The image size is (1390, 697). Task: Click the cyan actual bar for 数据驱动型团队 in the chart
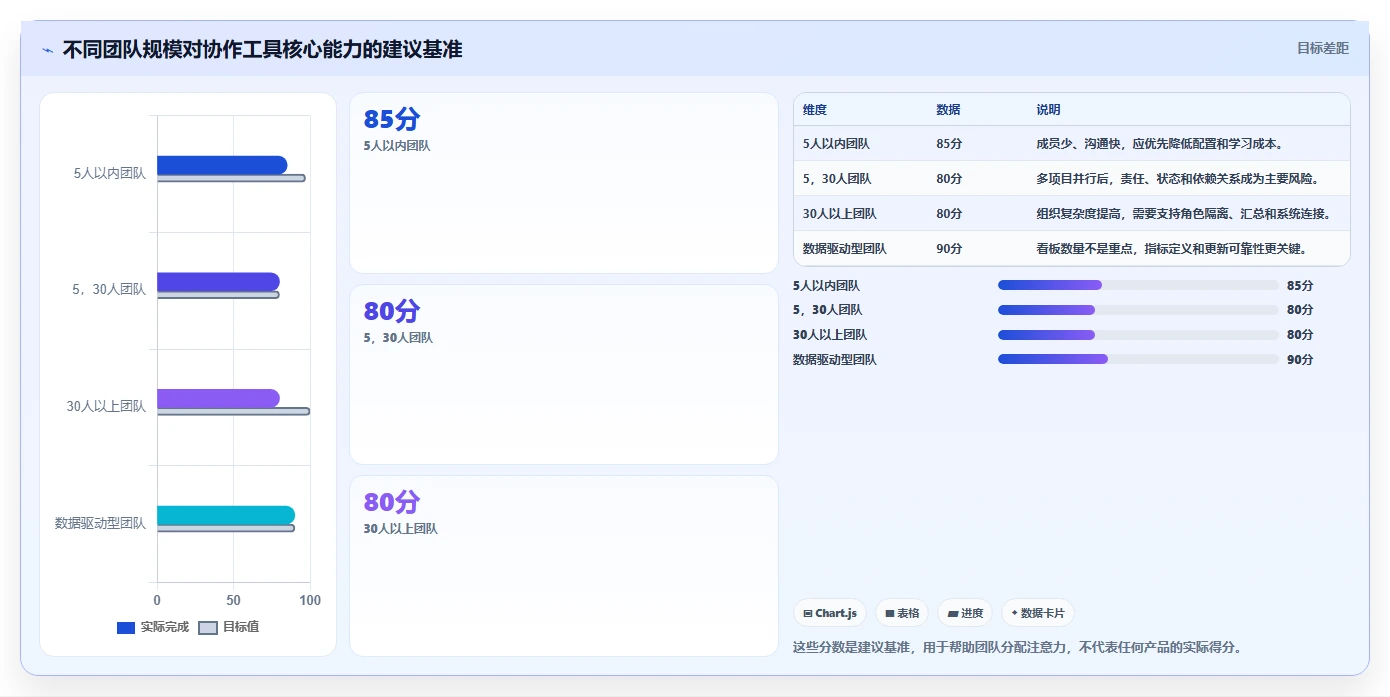226,515
